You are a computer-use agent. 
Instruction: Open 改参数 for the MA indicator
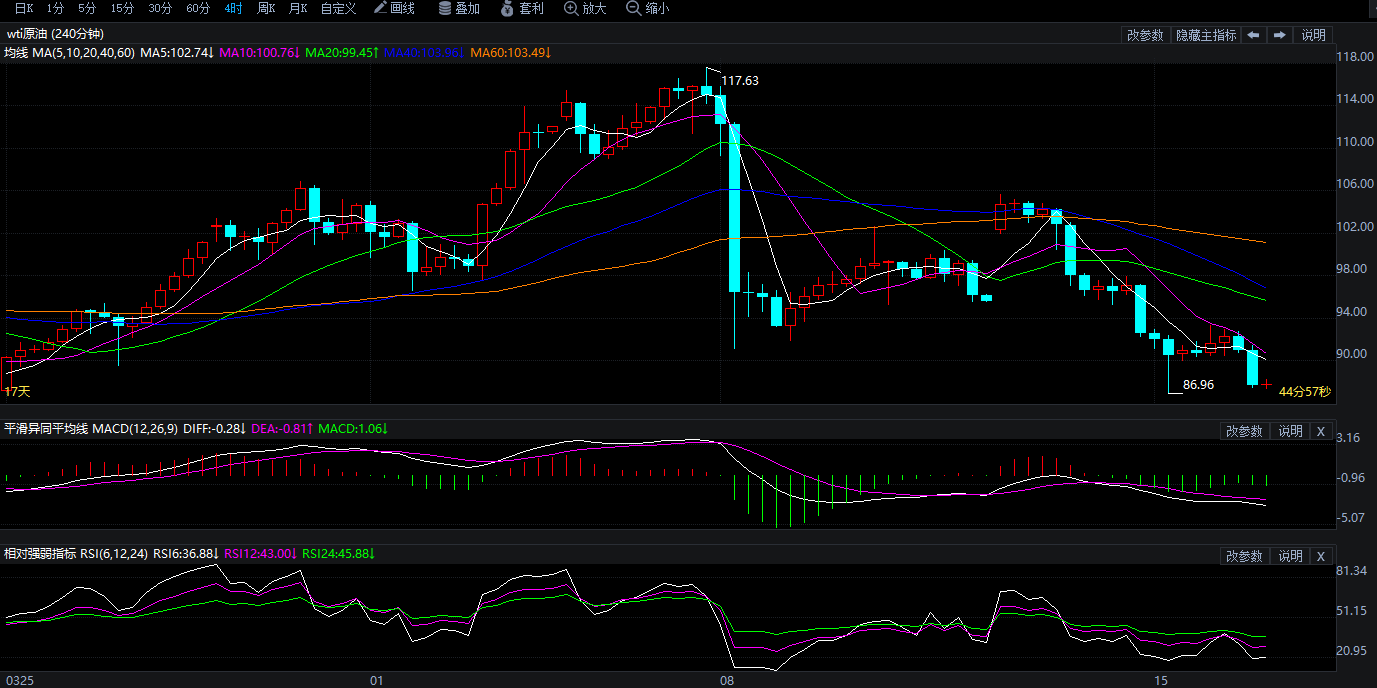click(x=1145, y=35)
